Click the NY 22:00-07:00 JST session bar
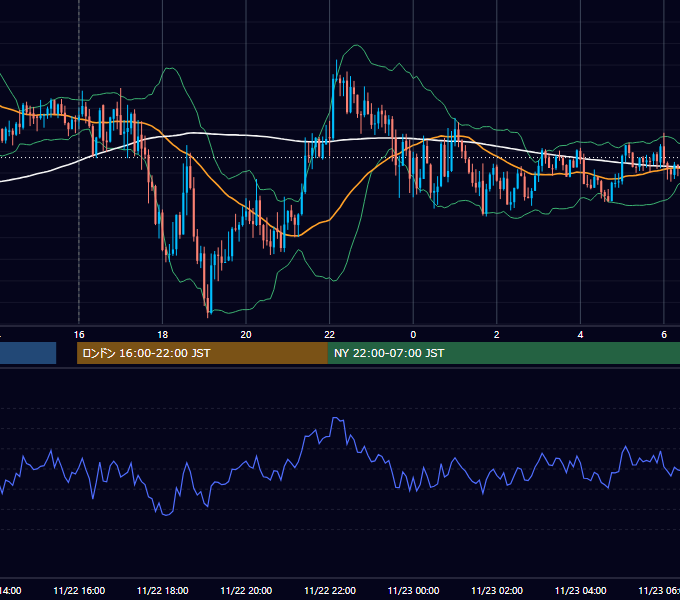Image resolution: width=680 pixels, height=600 pixels. pos(503,353)
